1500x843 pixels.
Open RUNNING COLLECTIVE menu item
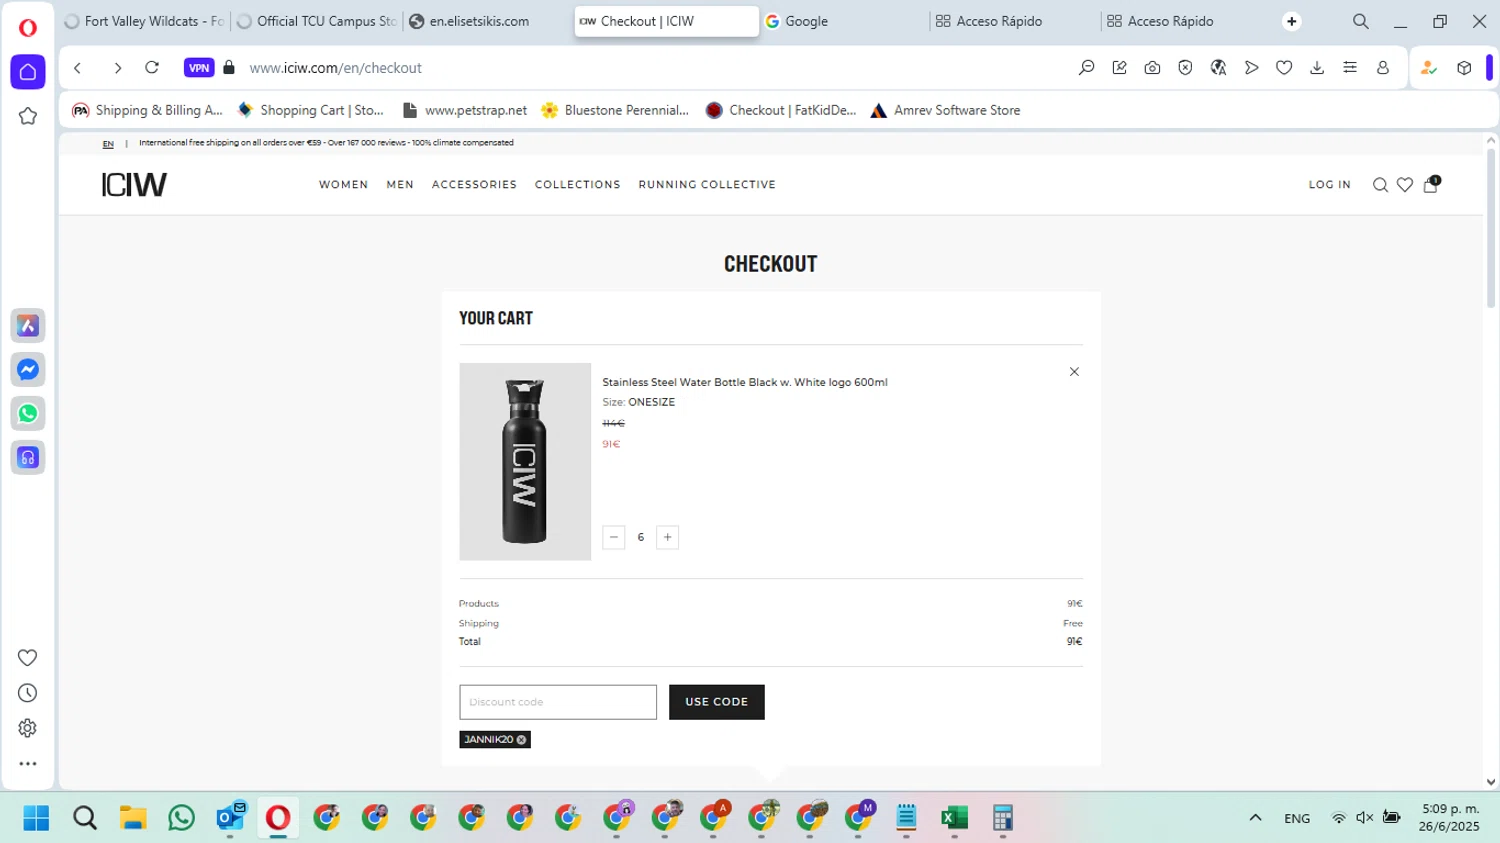pyautogui.click(x=707, y=185)
